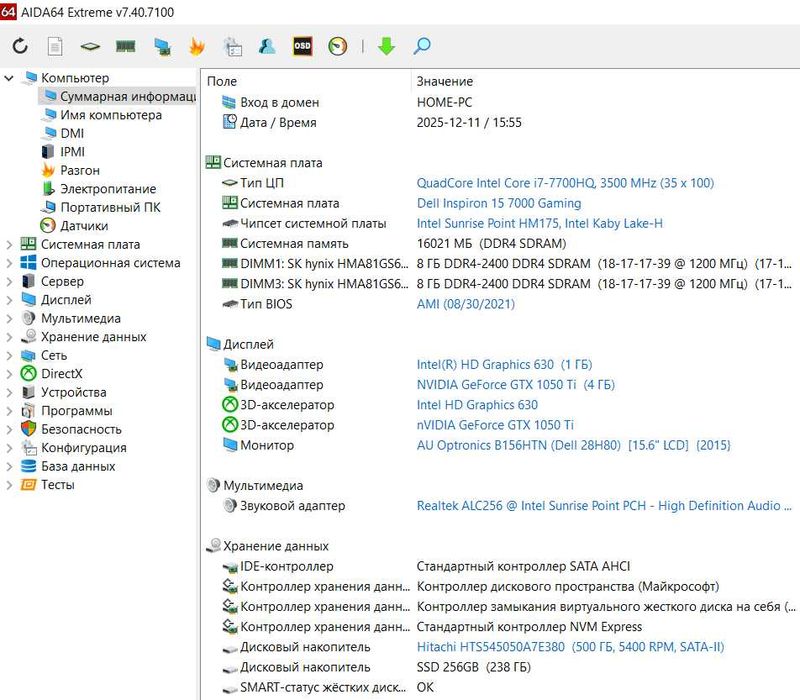
Task: Click the AIDA64 app icon in title bar
Action: pos(8,11)
